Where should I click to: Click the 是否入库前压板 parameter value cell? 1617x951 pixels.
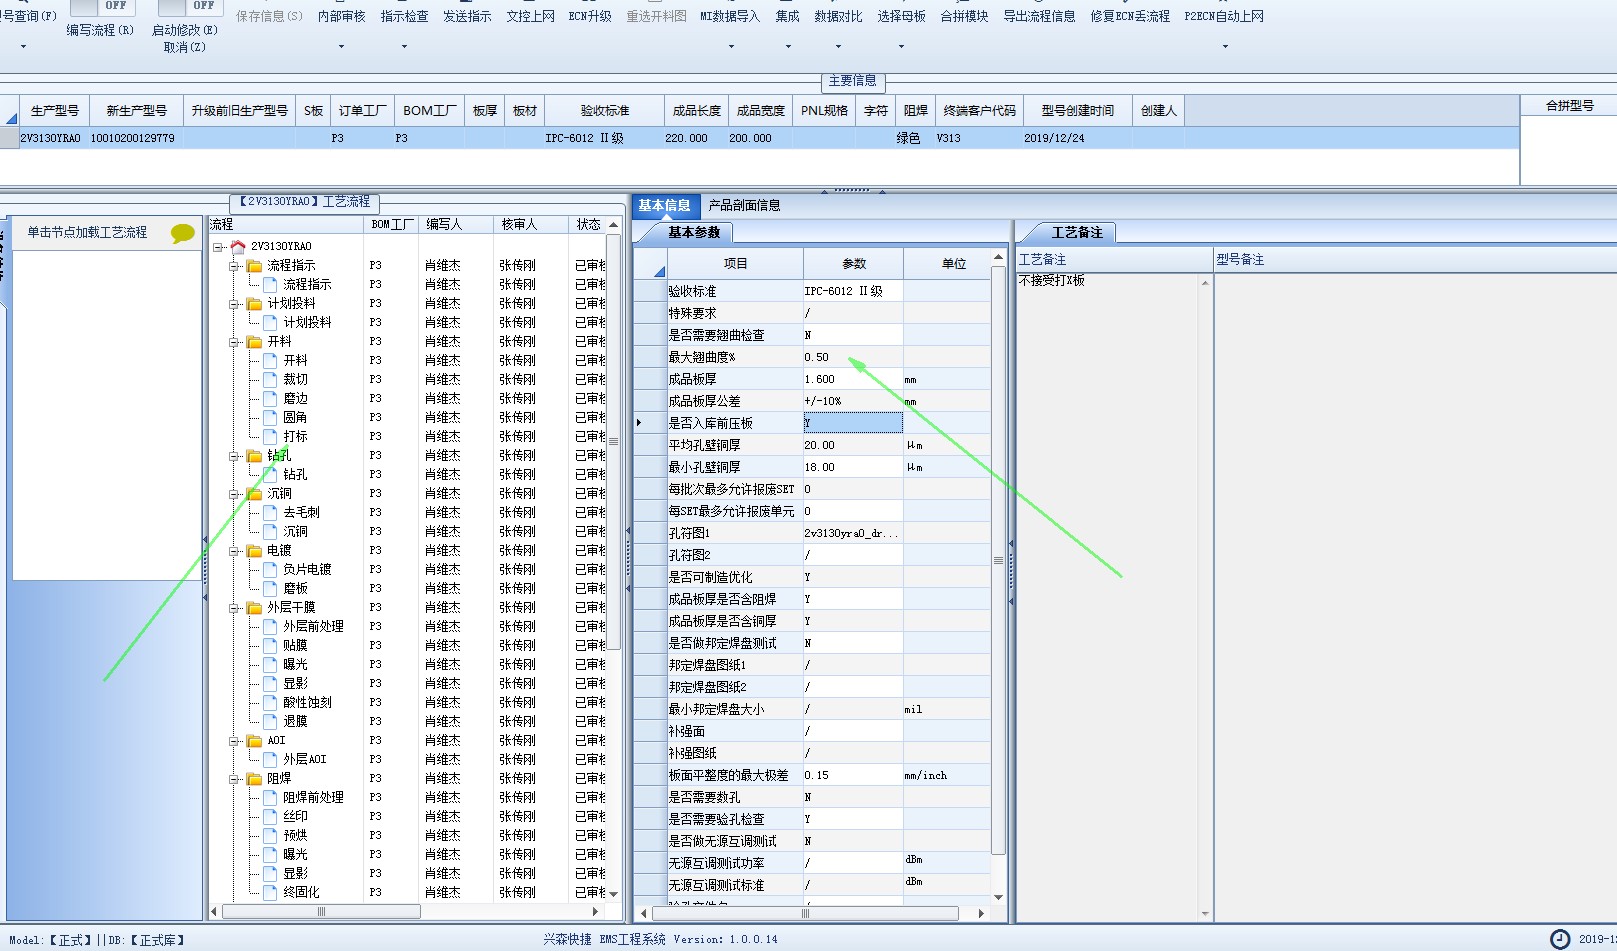click(x=853, y=423)
